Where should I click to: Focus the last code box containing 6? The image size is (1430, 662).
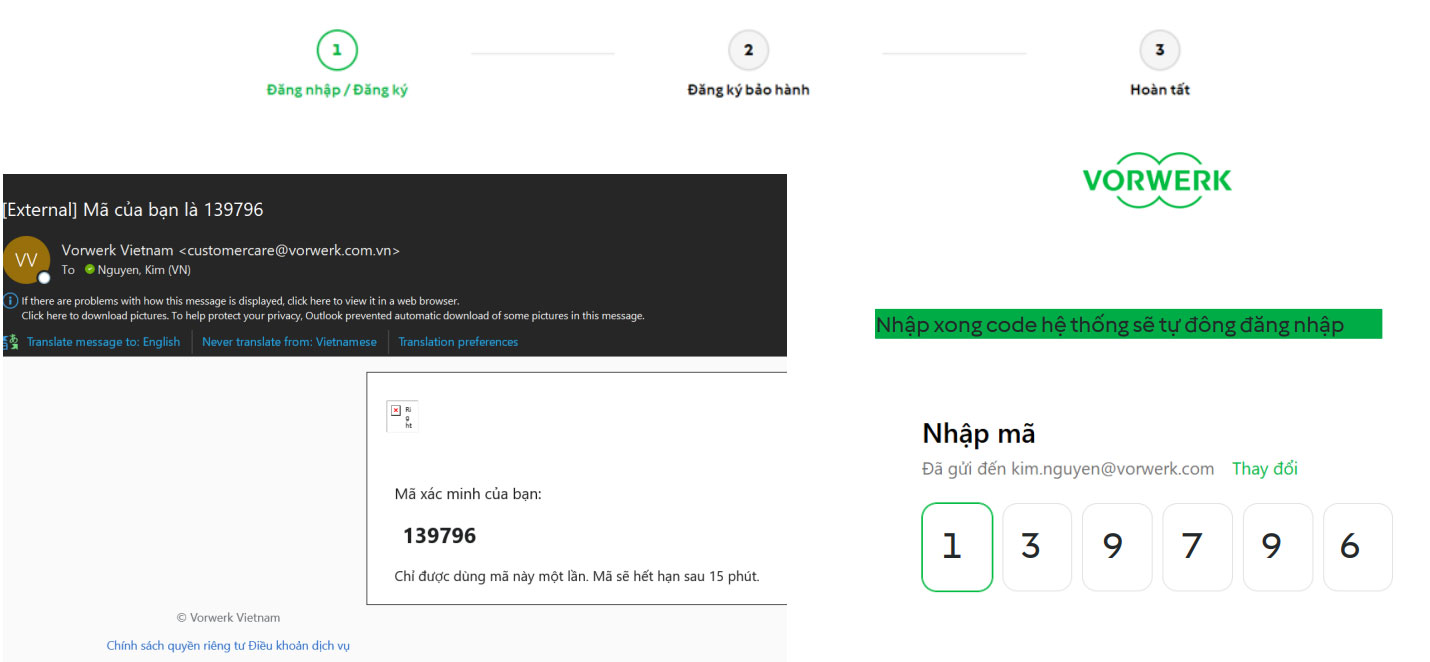pyautogui.click(x=1357, y=547)
